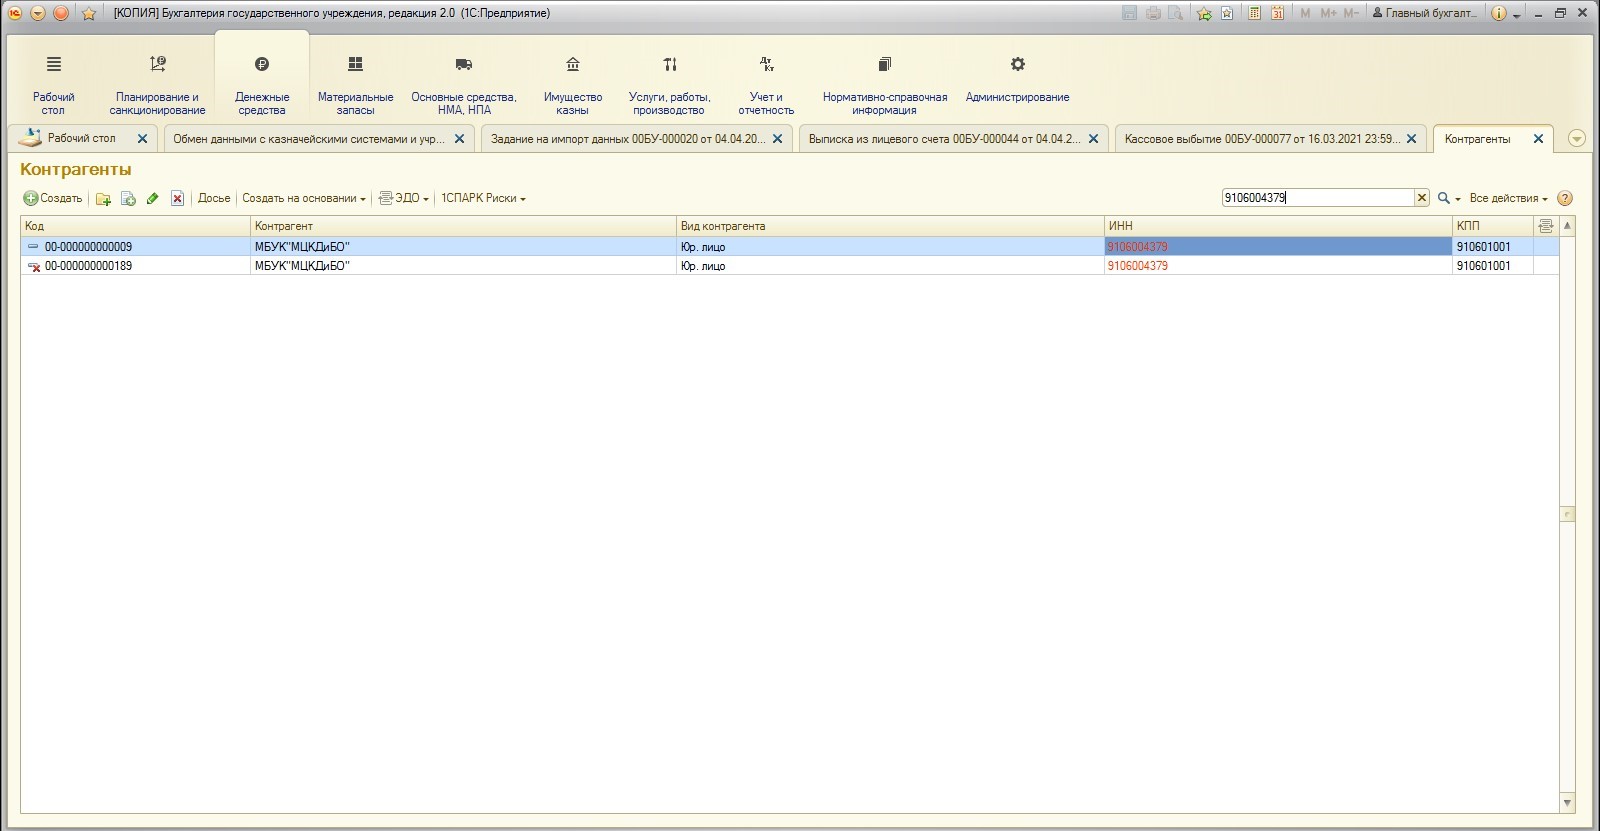Switch to Кассовое выбытие 00БУ-000077 tab

pyautogui.click(x=1260, y=139)
